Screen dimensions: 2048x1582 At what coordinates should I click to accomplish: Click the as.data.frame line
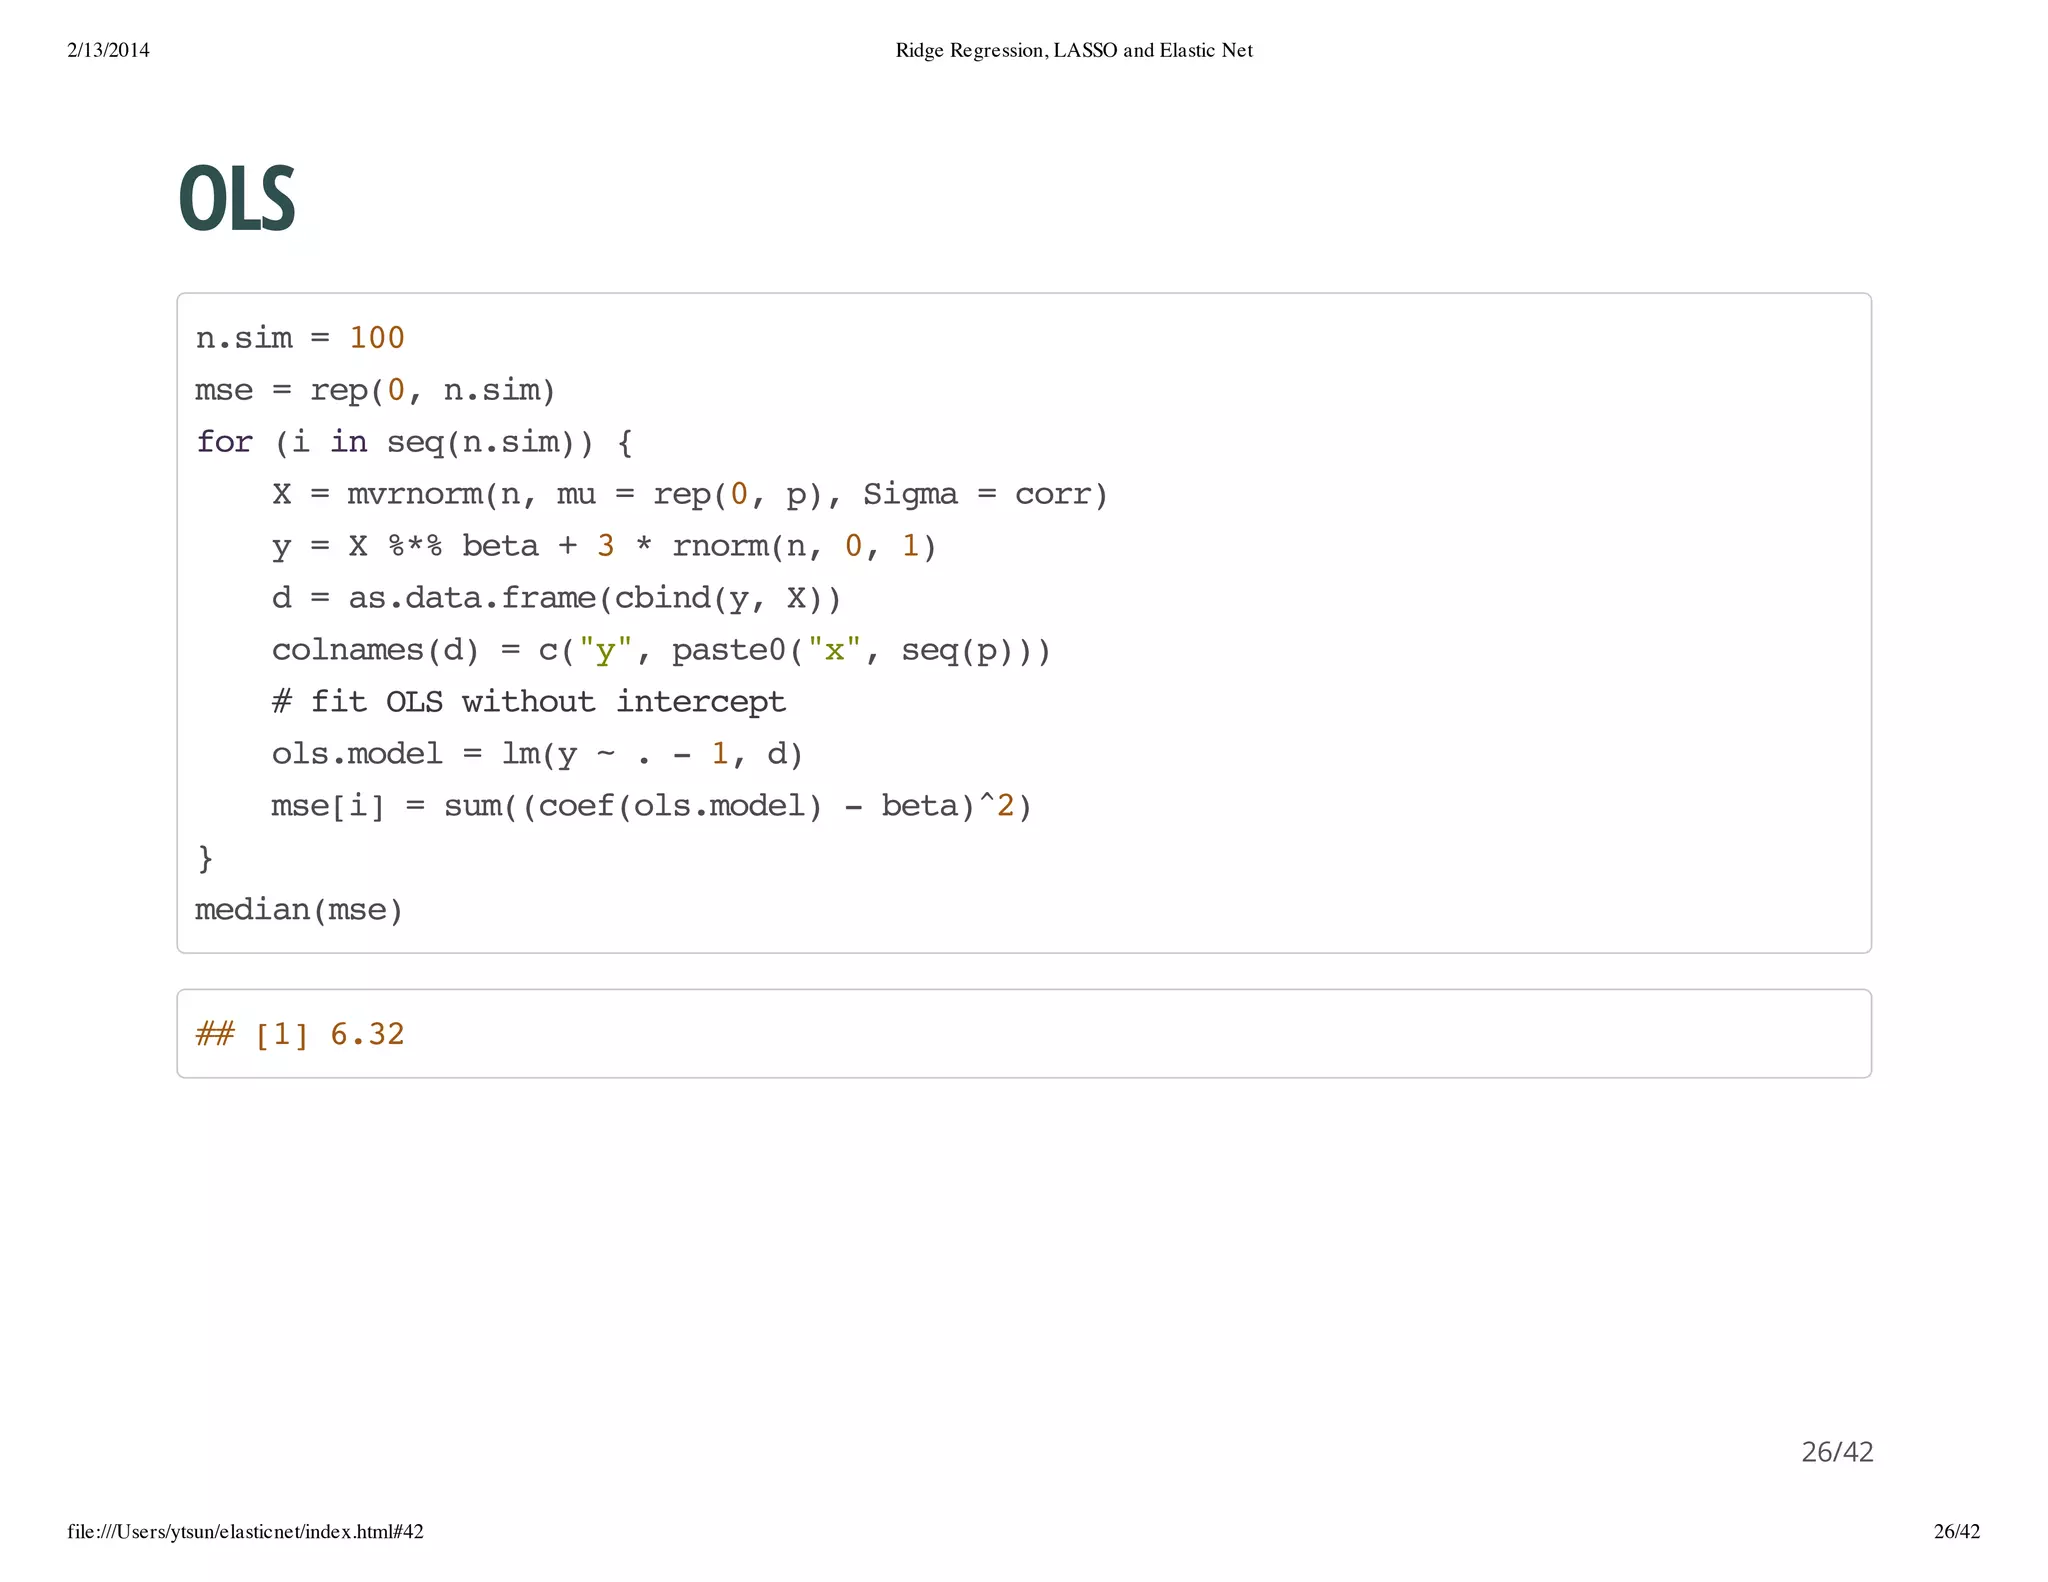pyautogui.click(x=556, y=598)
